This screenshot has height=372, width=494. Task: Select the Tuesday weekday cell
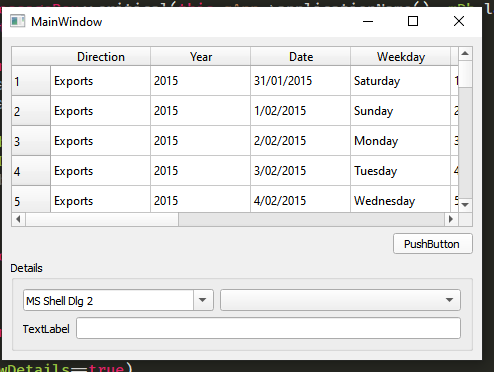(400, 171)
